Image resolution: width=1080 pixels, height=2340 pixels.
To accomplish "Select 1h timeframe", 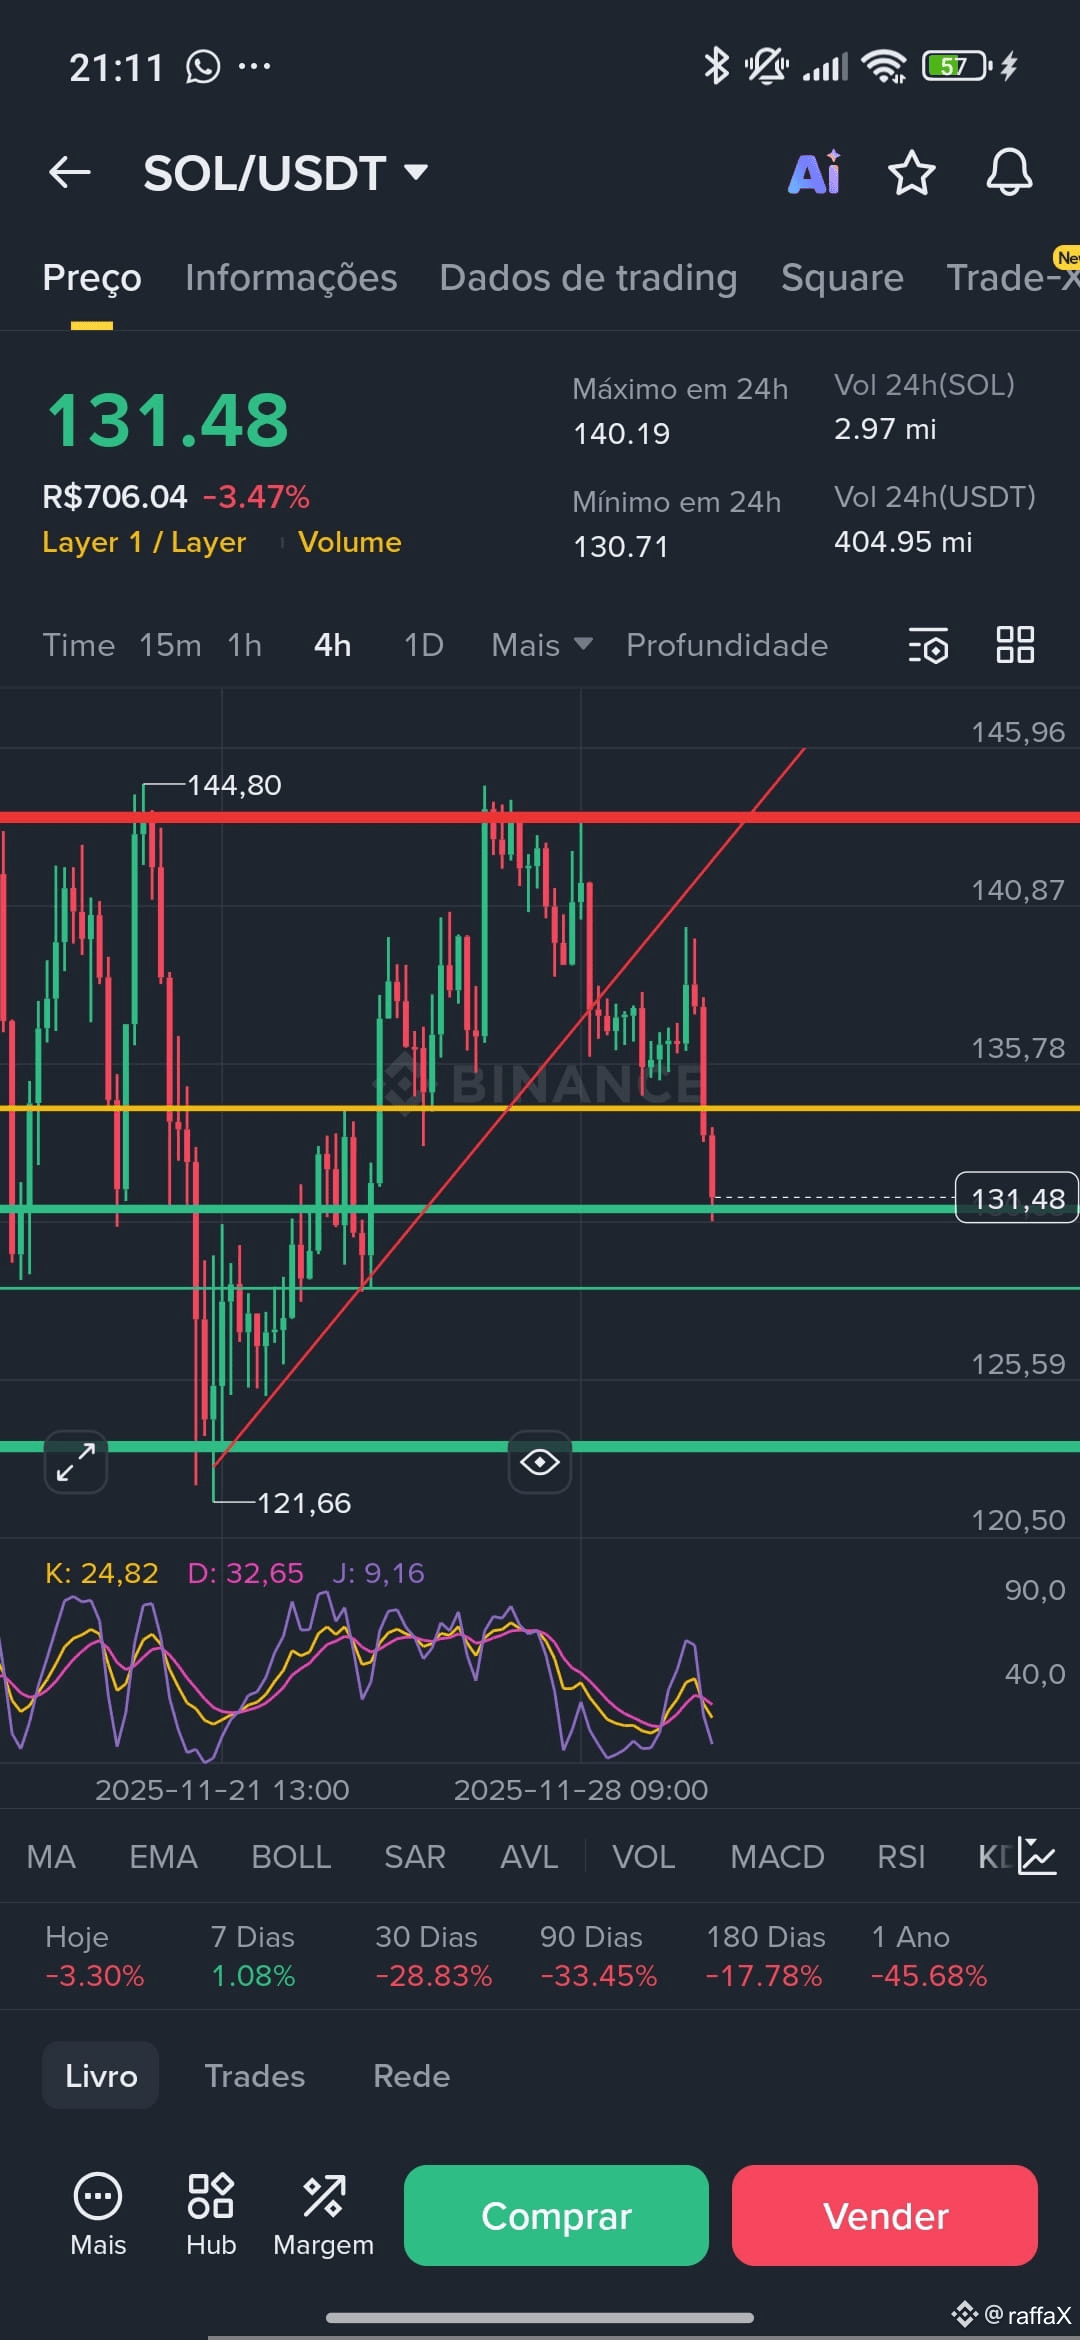I will (x=244, y=645).
